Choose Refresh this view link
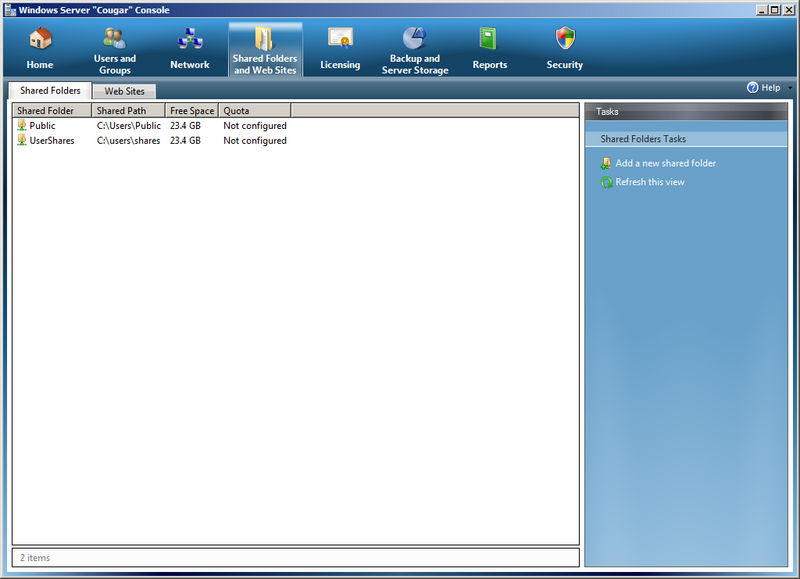Image resolution: width=800 pixels, height=579 pixels. coord(649,182)
